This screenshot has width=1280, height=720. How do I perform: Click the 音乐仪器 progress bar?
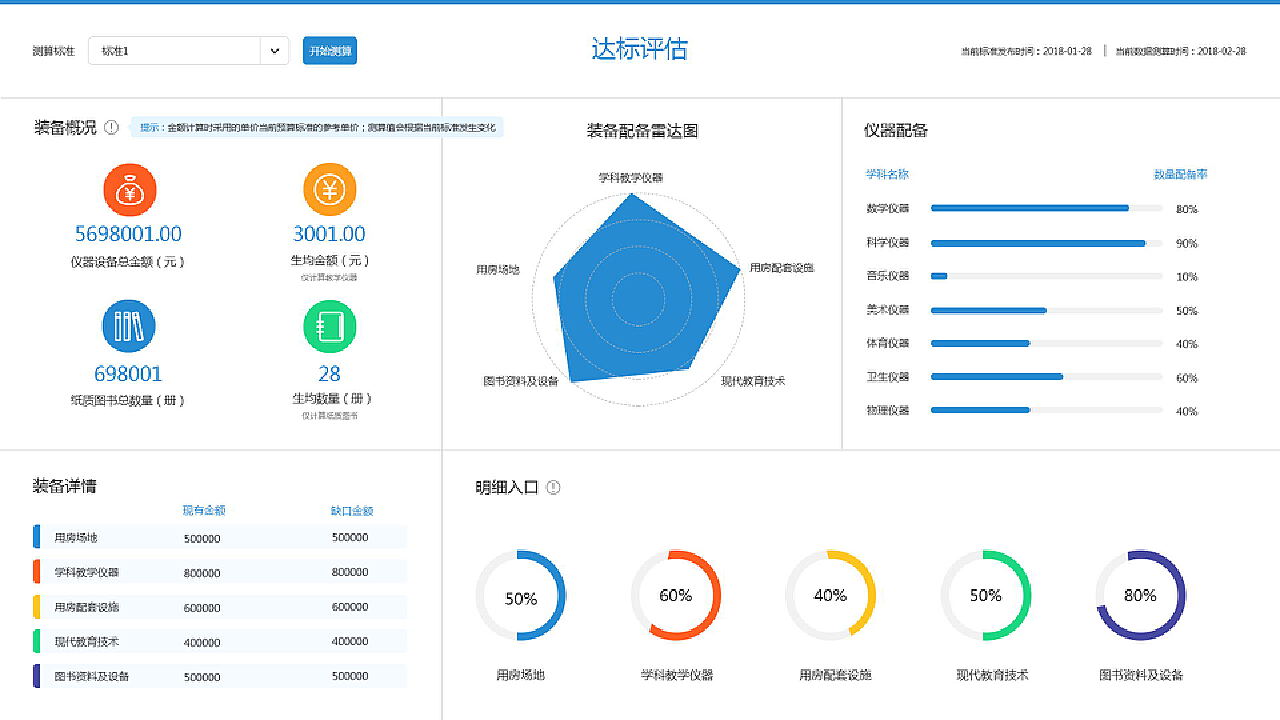[x=1047, y=276]
